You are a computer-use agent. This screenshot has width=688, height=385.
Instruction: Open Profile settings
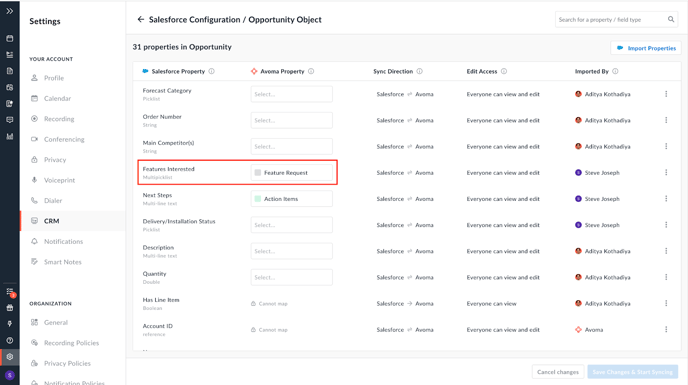pyautogui.click(x=54, y=78)
